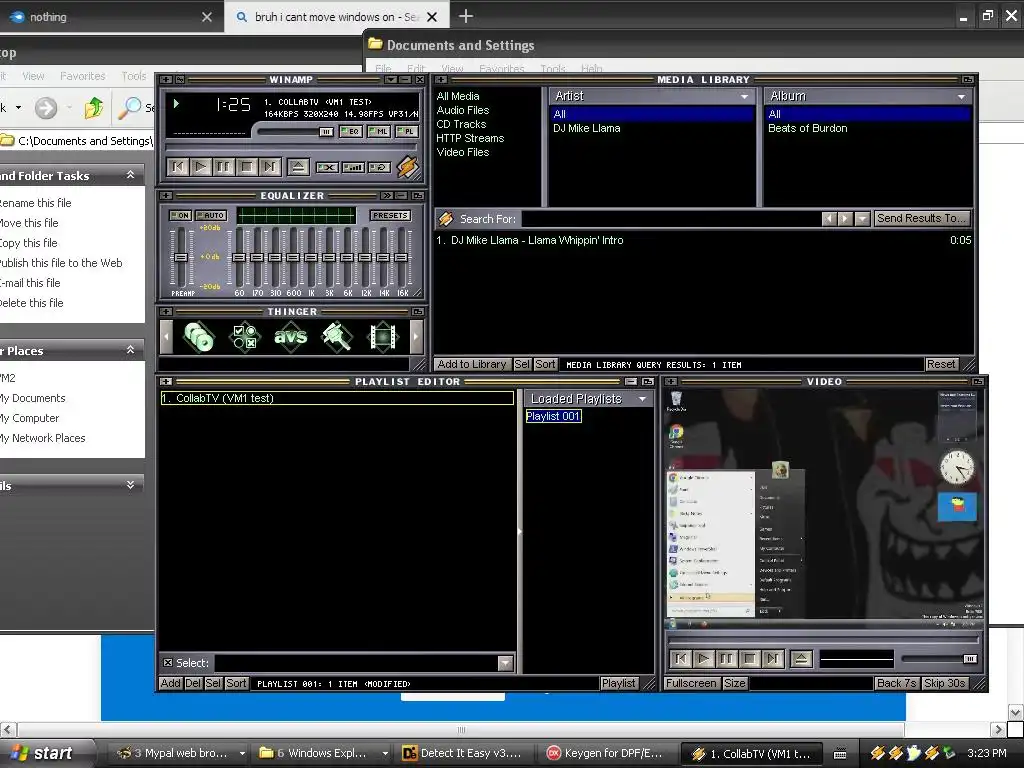Click Send Results To button
This screenshot has width=1024, height=768.
[x=921, y=218]
